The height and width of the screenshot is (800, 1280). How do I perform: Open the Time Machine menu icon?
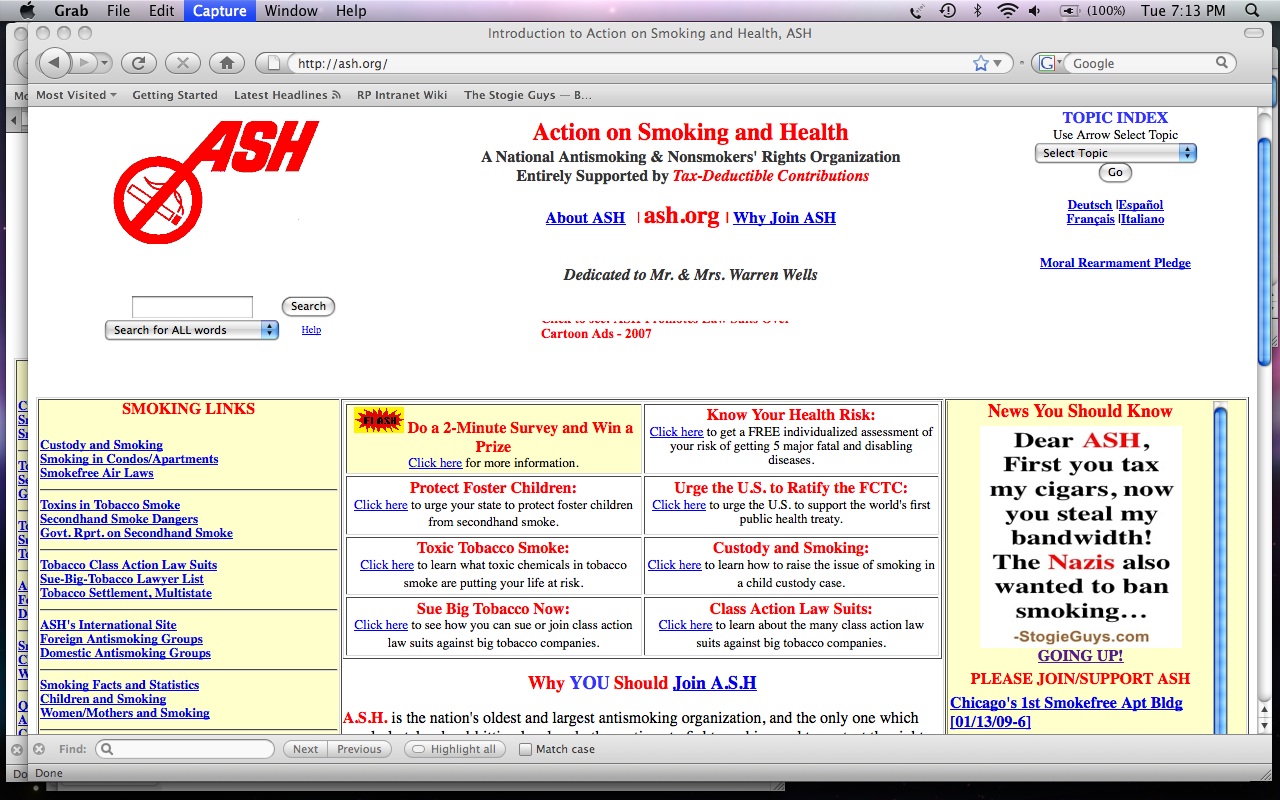(947, 11)
